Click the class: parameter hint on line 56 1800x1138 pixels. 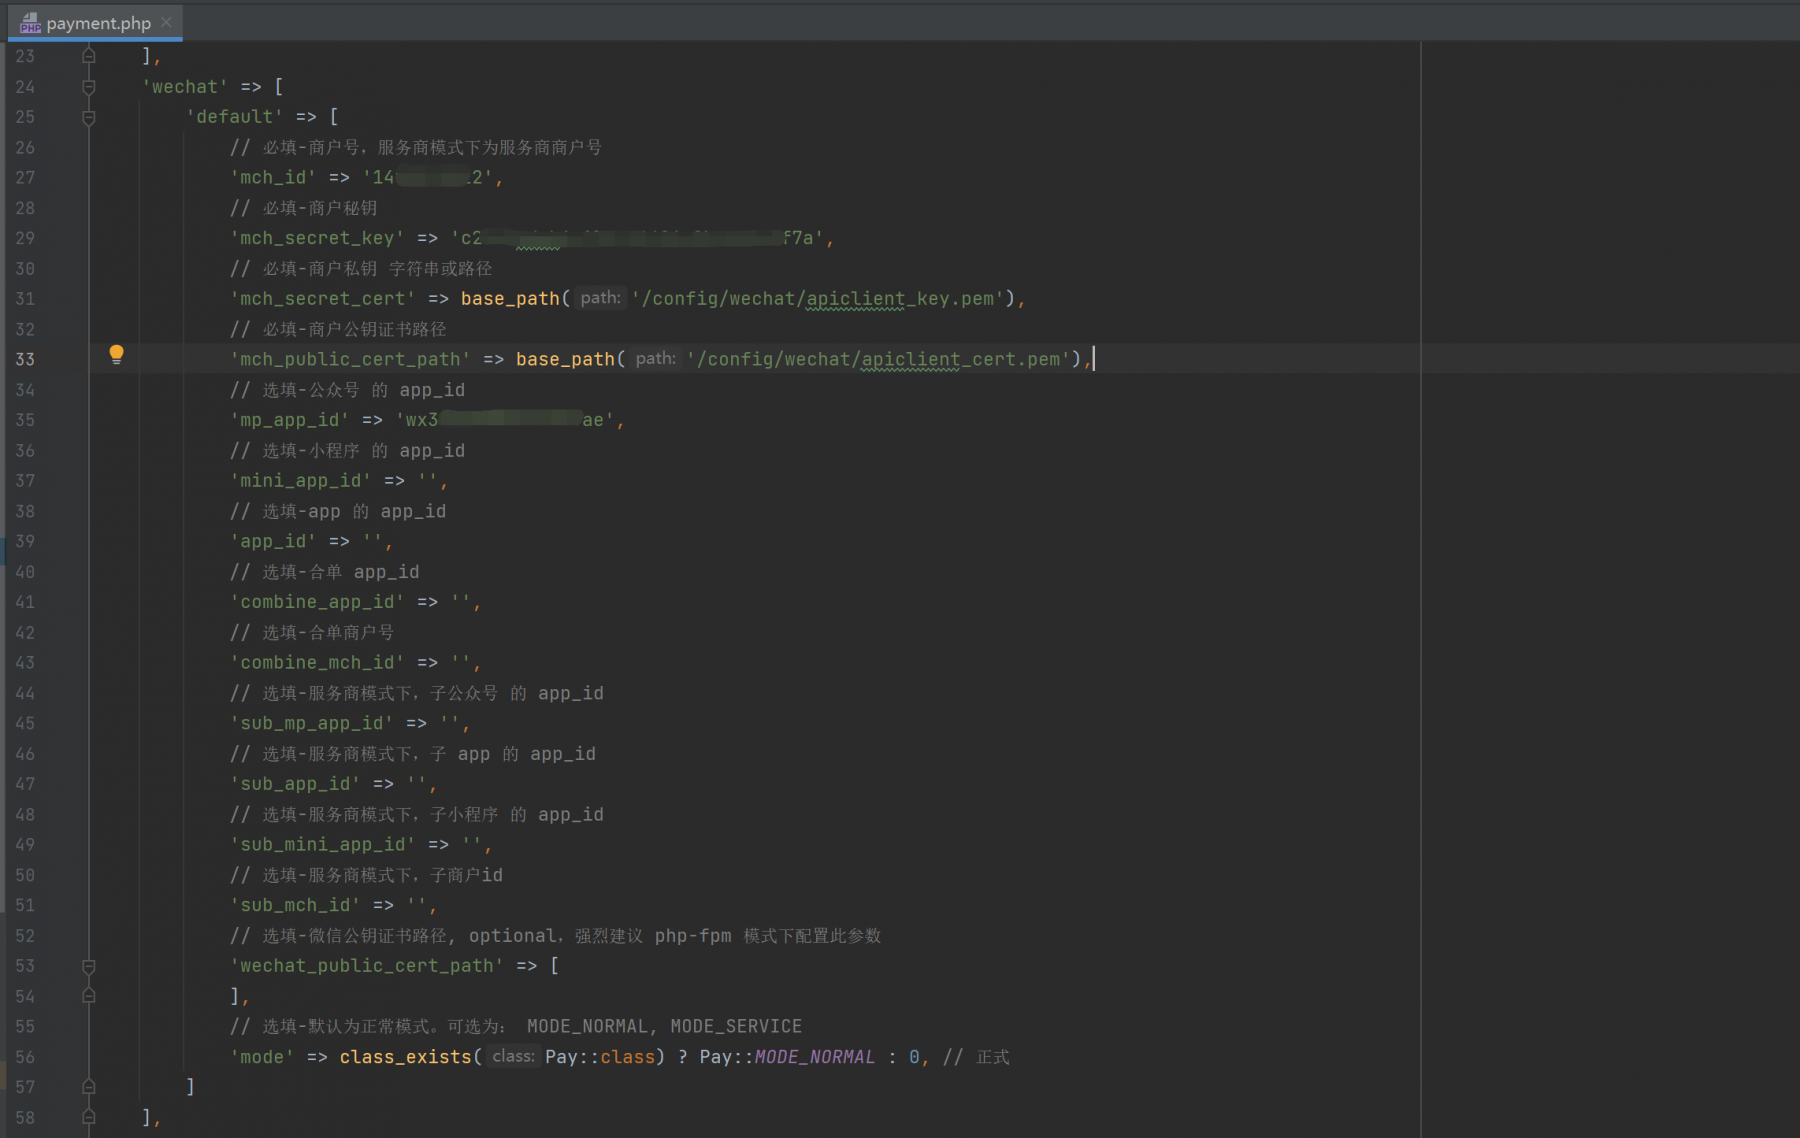[513, 1057]
